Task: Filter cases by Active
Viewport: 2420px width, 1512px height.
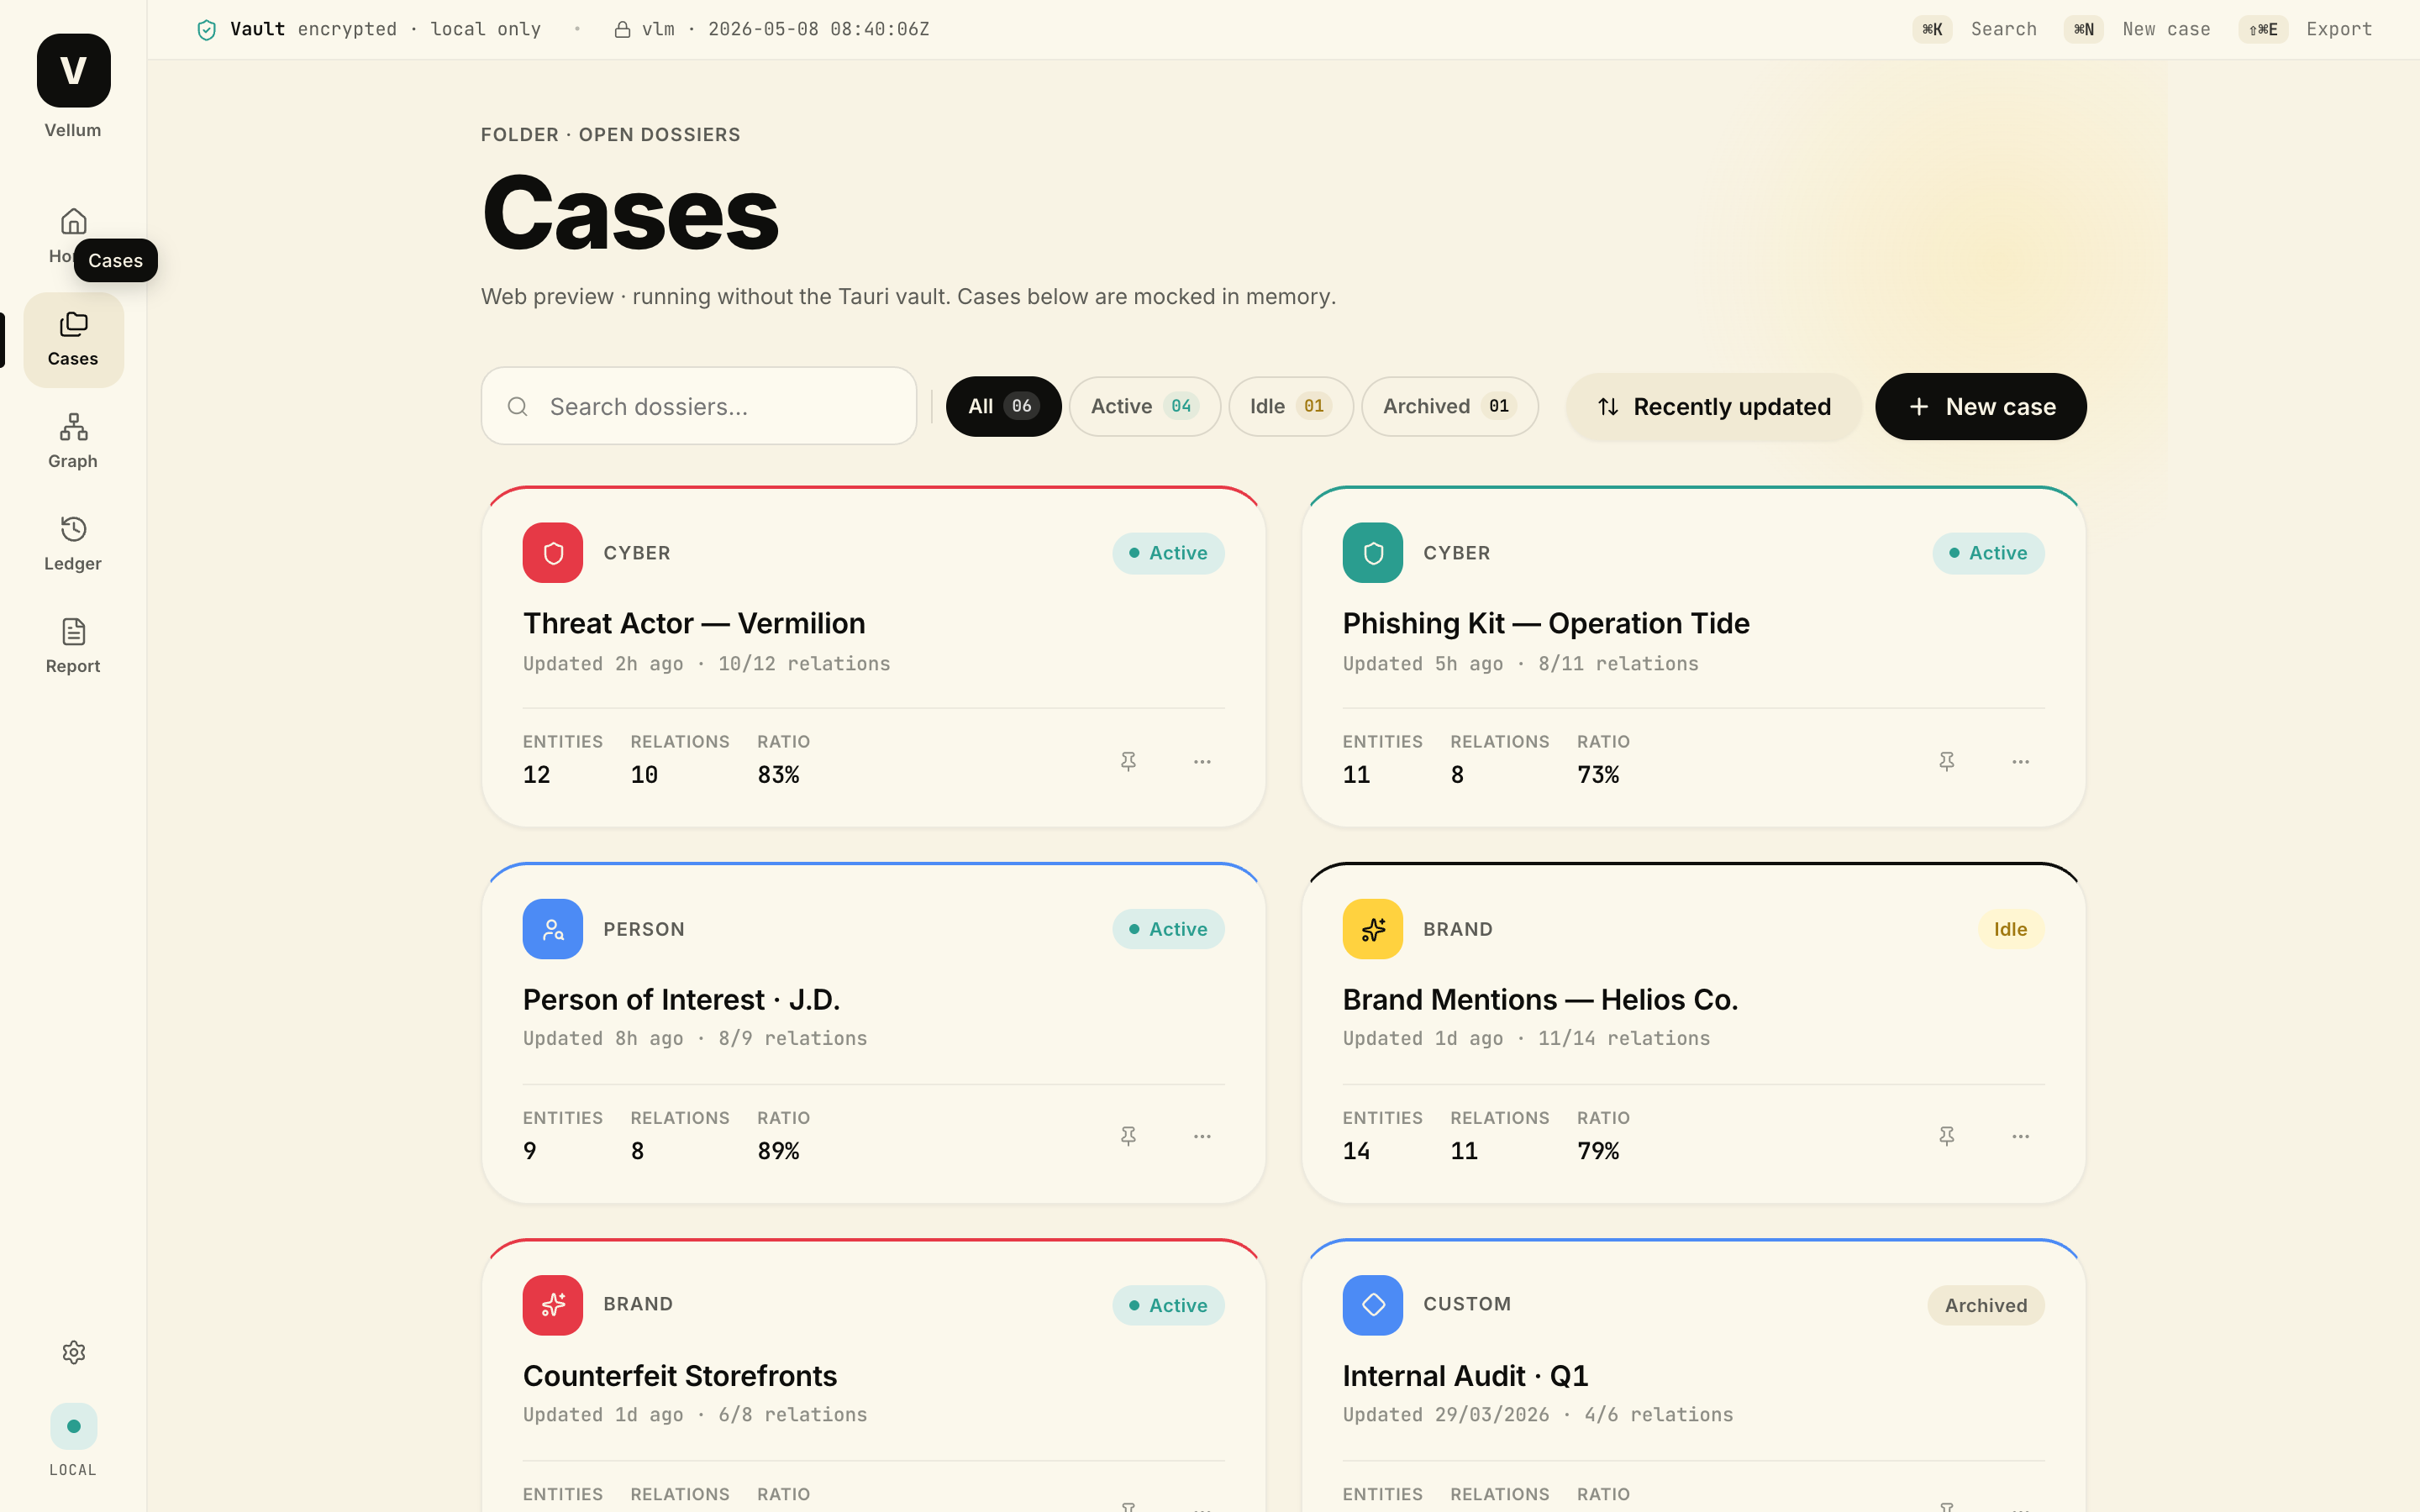Action: point(1144,406)
